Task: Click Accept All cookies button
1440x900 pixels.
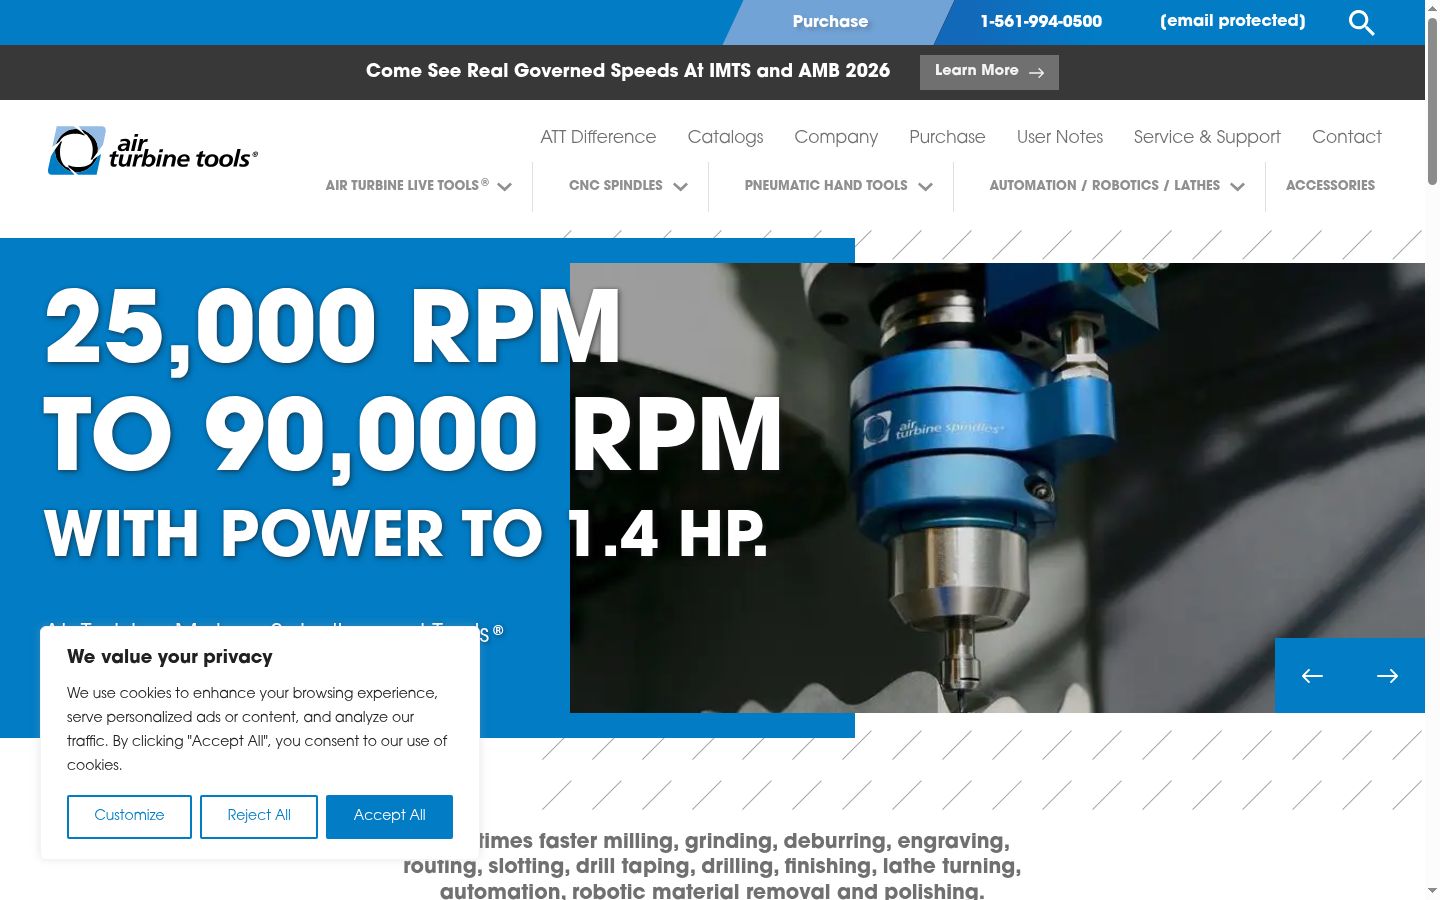Action: (x=389, y=816)
